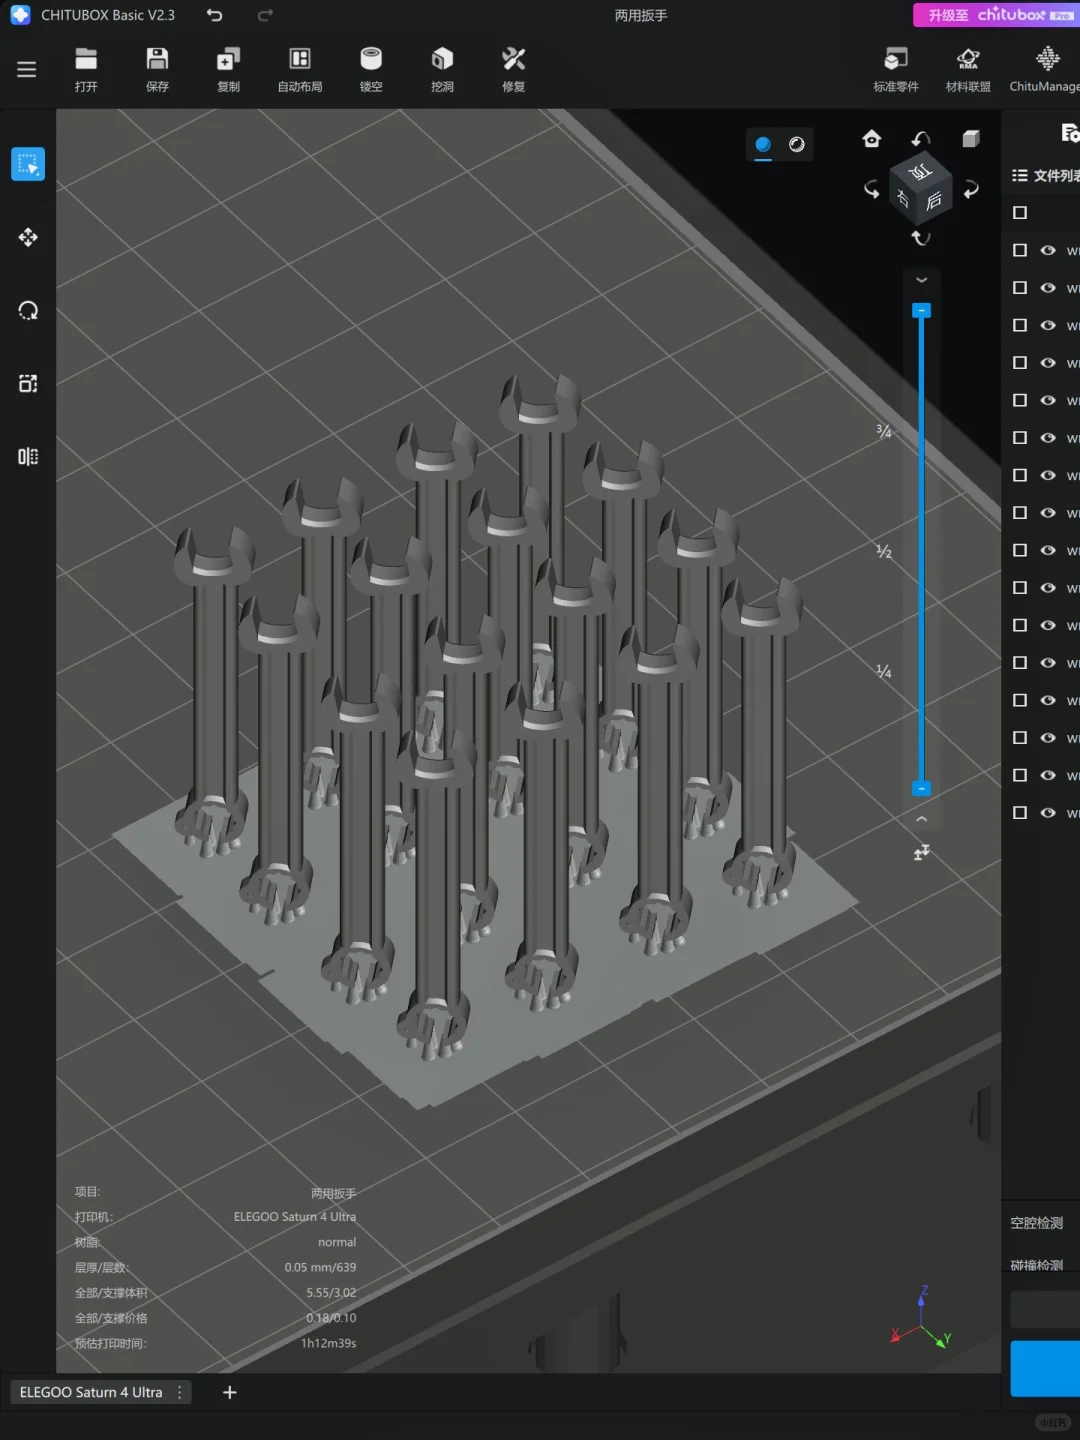Rotate view up with curved arrow above cube

click(x=921, y=139)
